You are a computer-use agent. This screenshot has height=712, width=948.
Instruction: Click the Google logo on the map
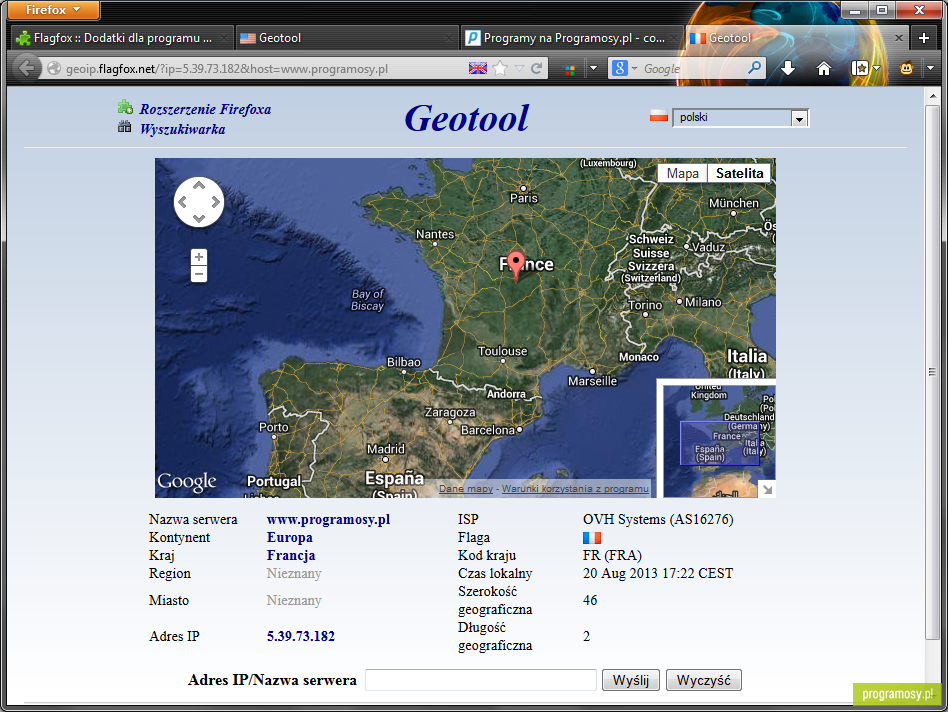tap(187, 482)
